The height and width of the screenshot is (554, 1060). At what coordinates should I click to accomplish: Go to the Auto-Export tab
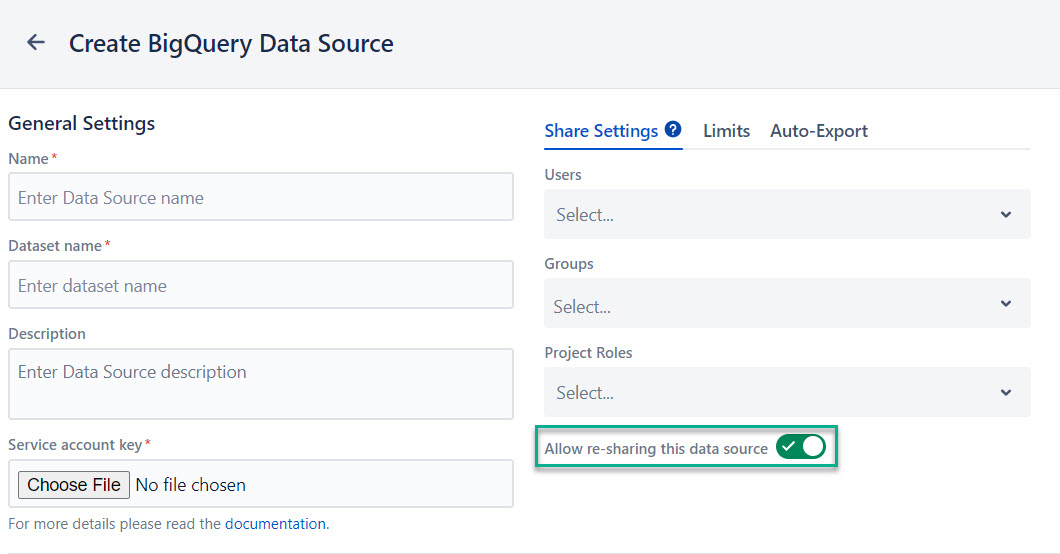(x=818, y=131)
